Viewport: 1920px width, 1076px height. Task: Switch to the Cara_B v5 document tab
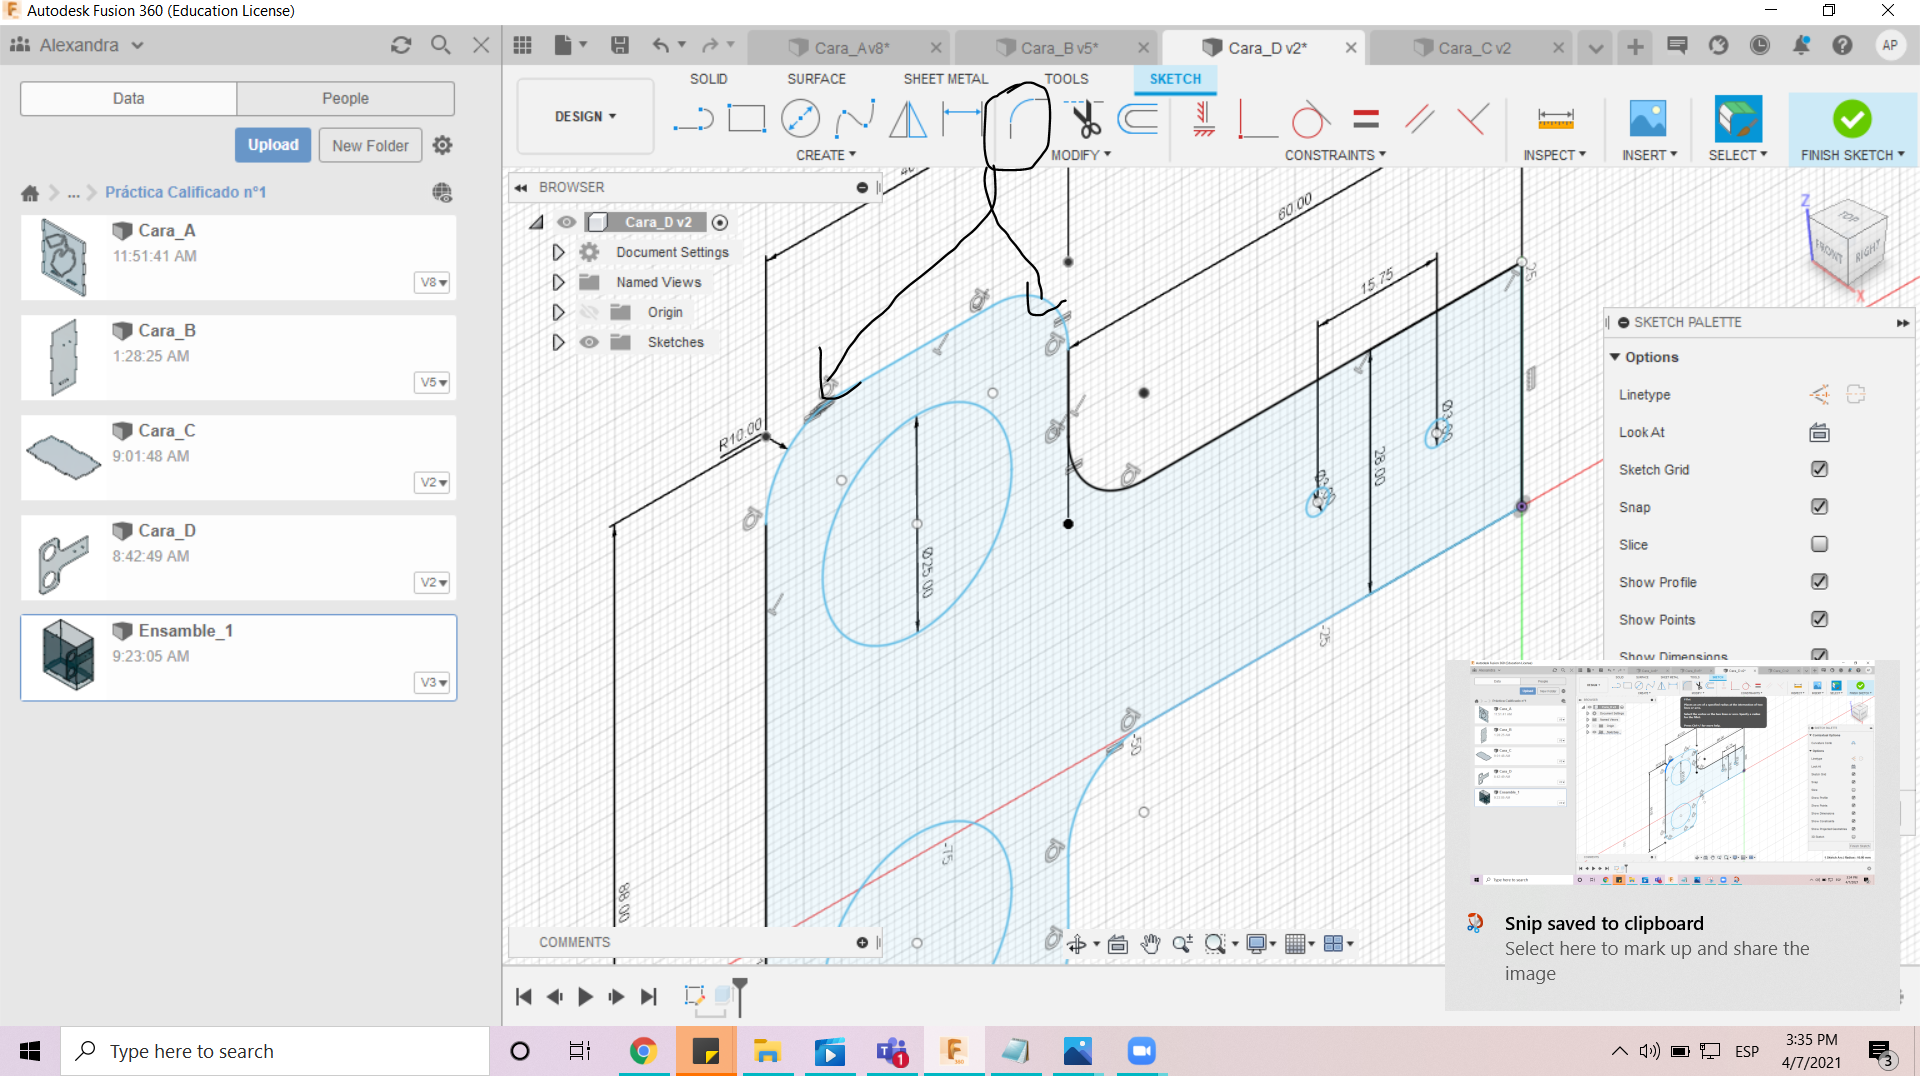pos(1056,47)
